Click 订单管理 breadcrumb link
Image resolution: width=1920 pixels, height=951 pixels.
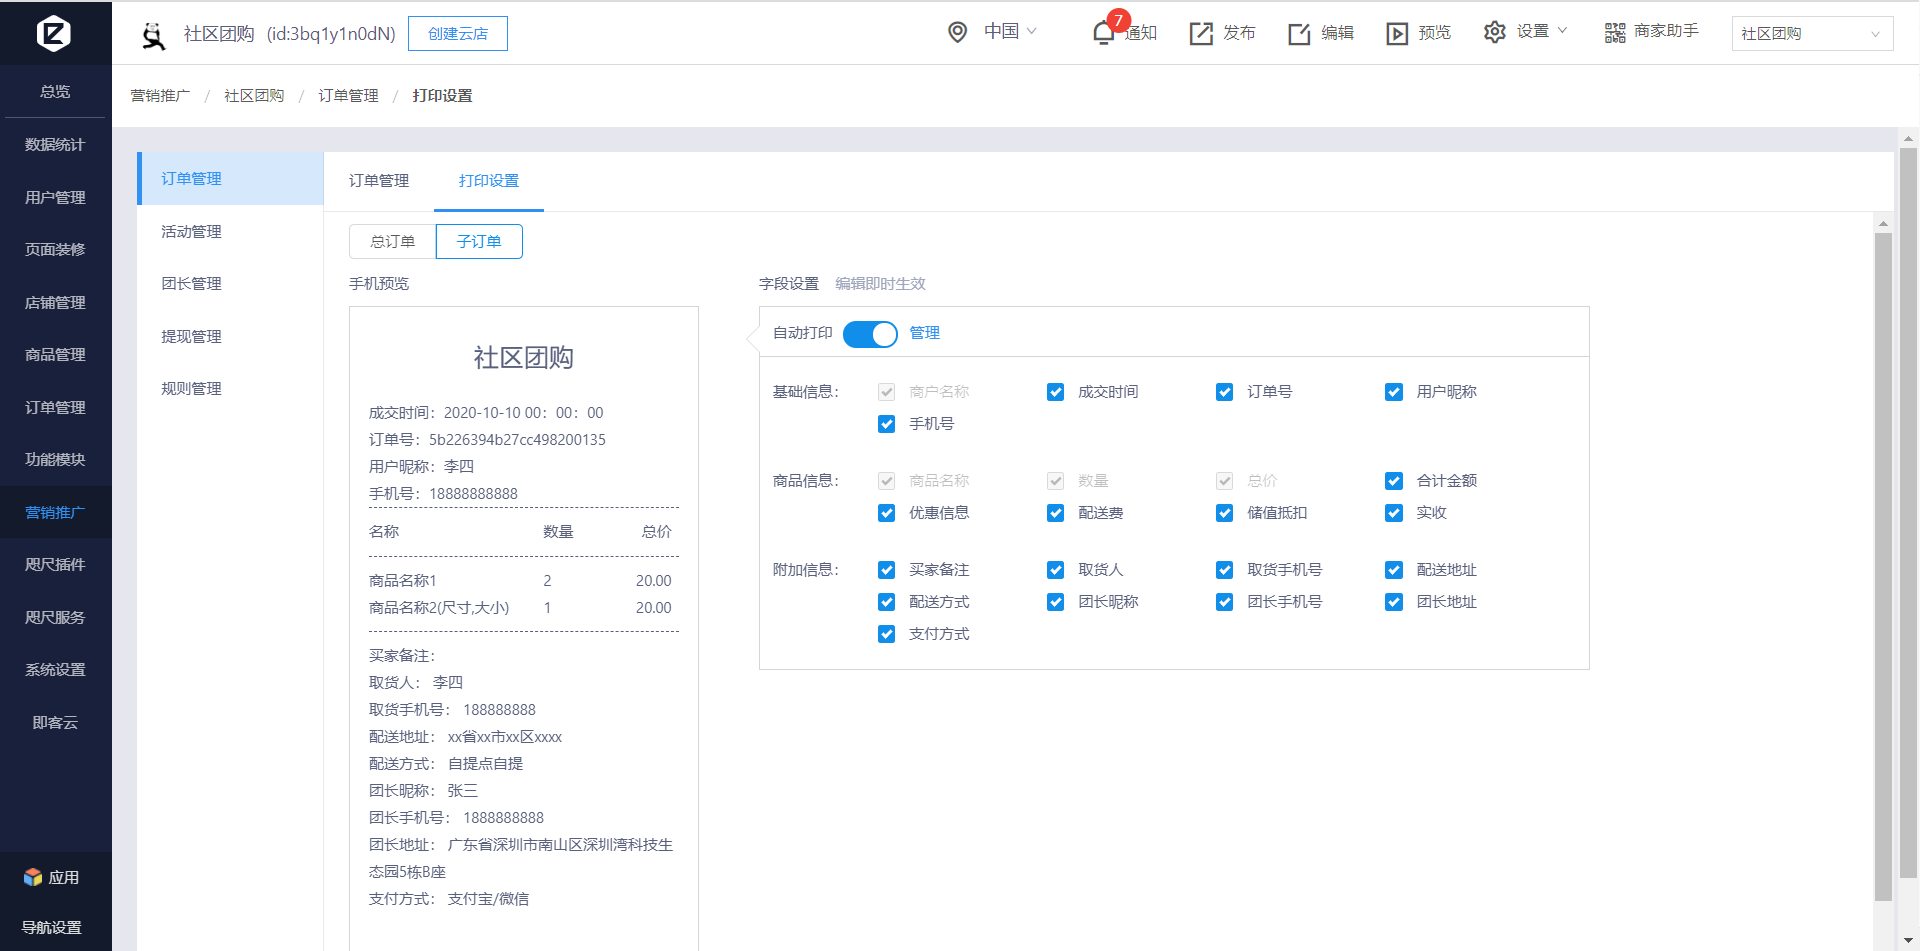coord(348,96)
